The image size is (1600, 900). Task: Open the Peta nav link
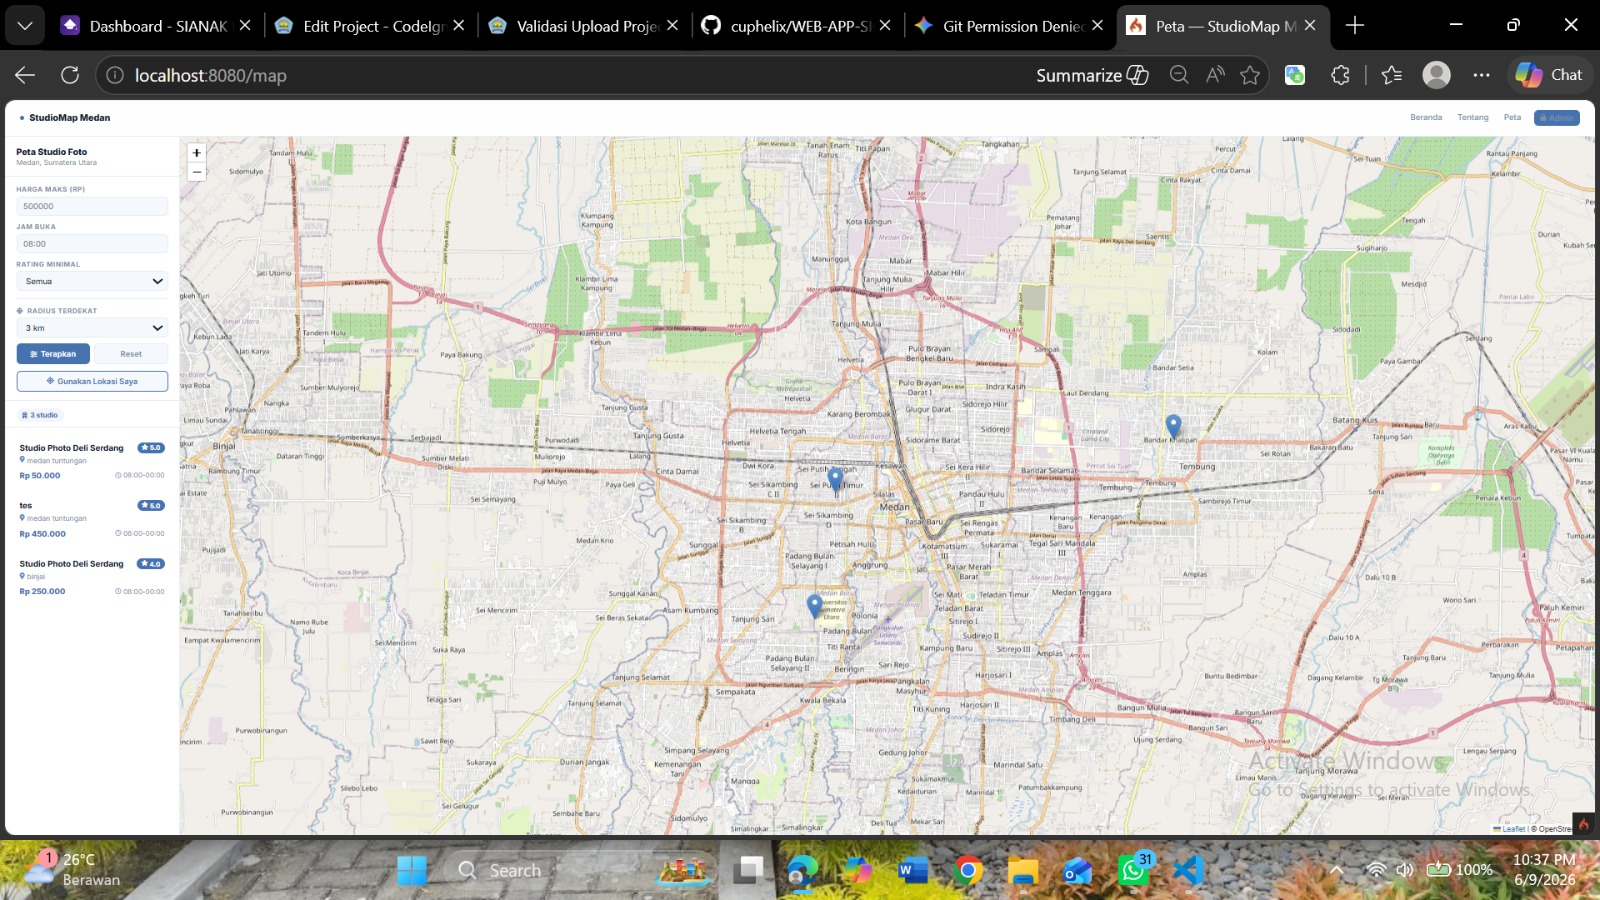click(x=1512, y=118)
